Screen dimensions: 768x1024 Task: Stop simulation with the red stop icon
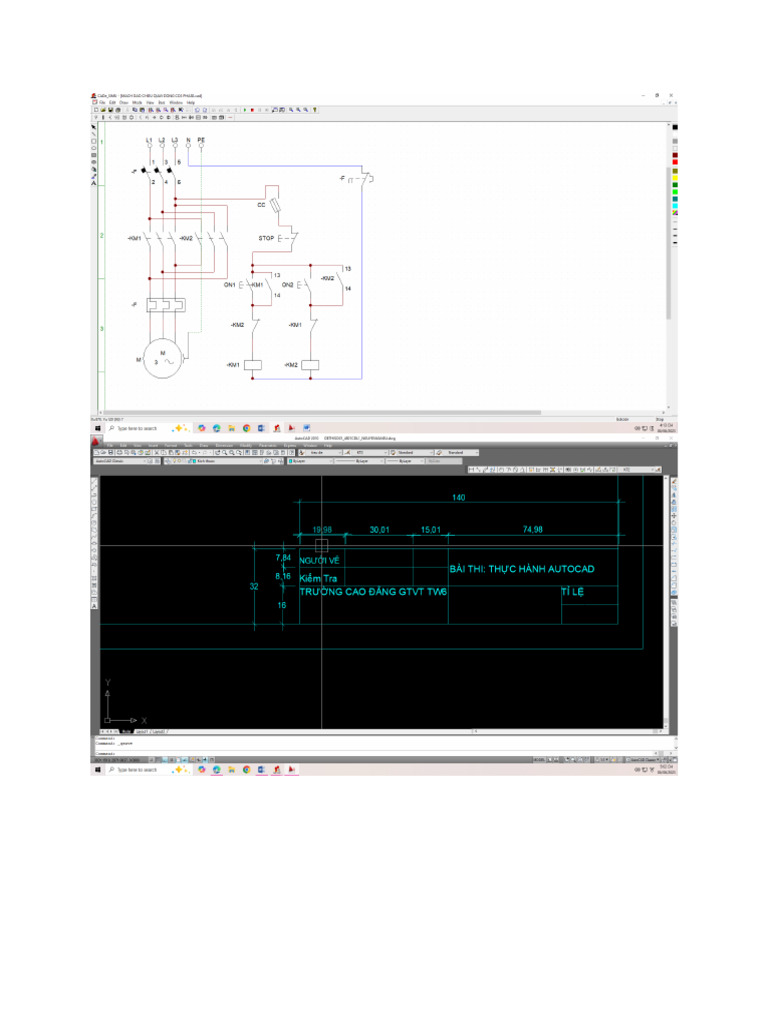pyautogui.click(x=252, y=110)
